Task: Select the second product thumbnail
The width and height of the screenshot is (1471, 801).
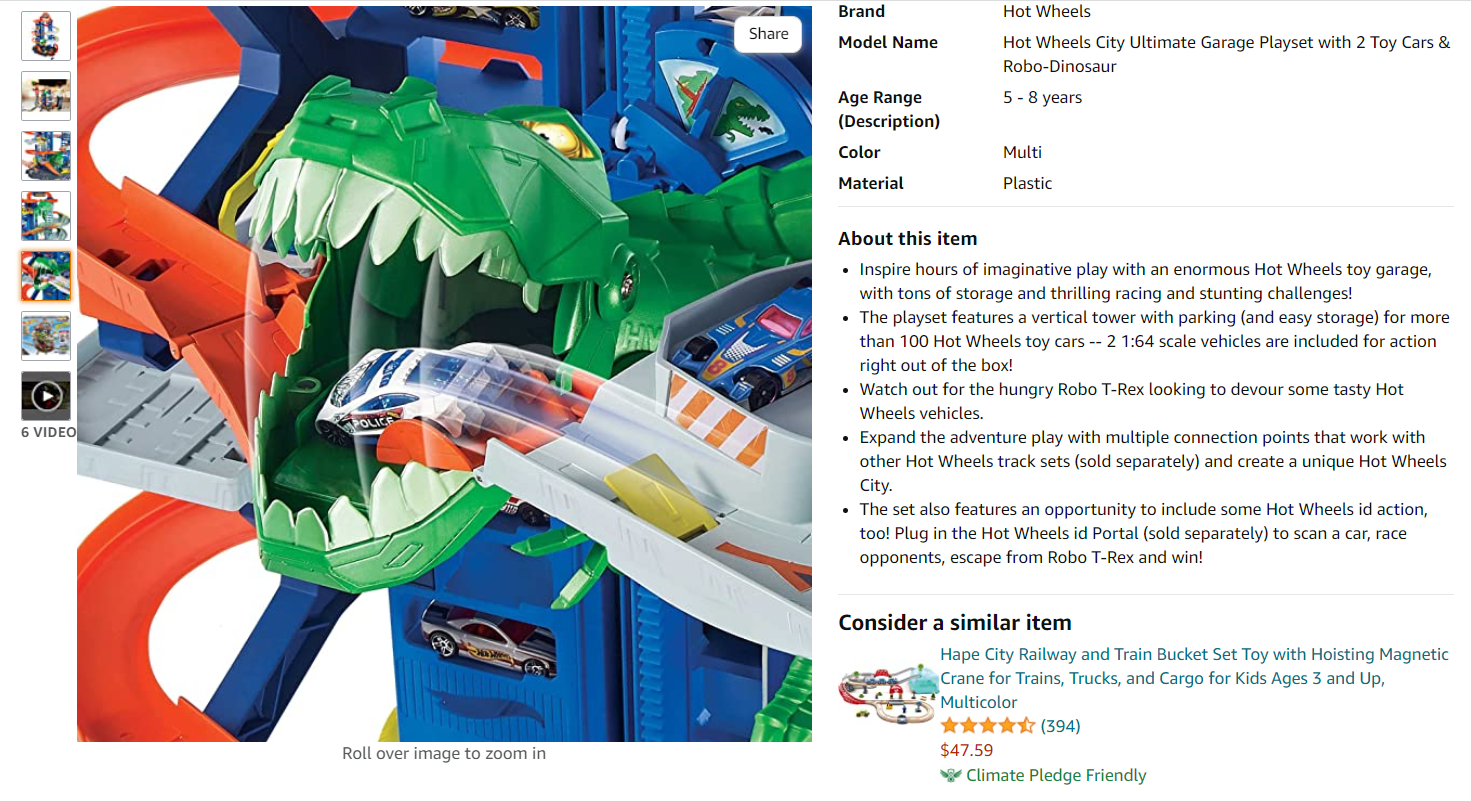Action: coord(46,96)
